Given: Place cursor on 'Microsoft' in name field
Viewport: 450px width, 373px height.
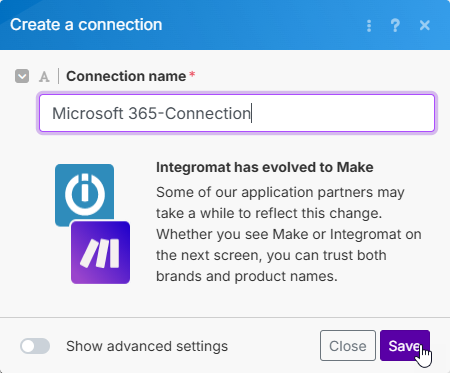Looking at the screenshot, I should coord(88,113).
